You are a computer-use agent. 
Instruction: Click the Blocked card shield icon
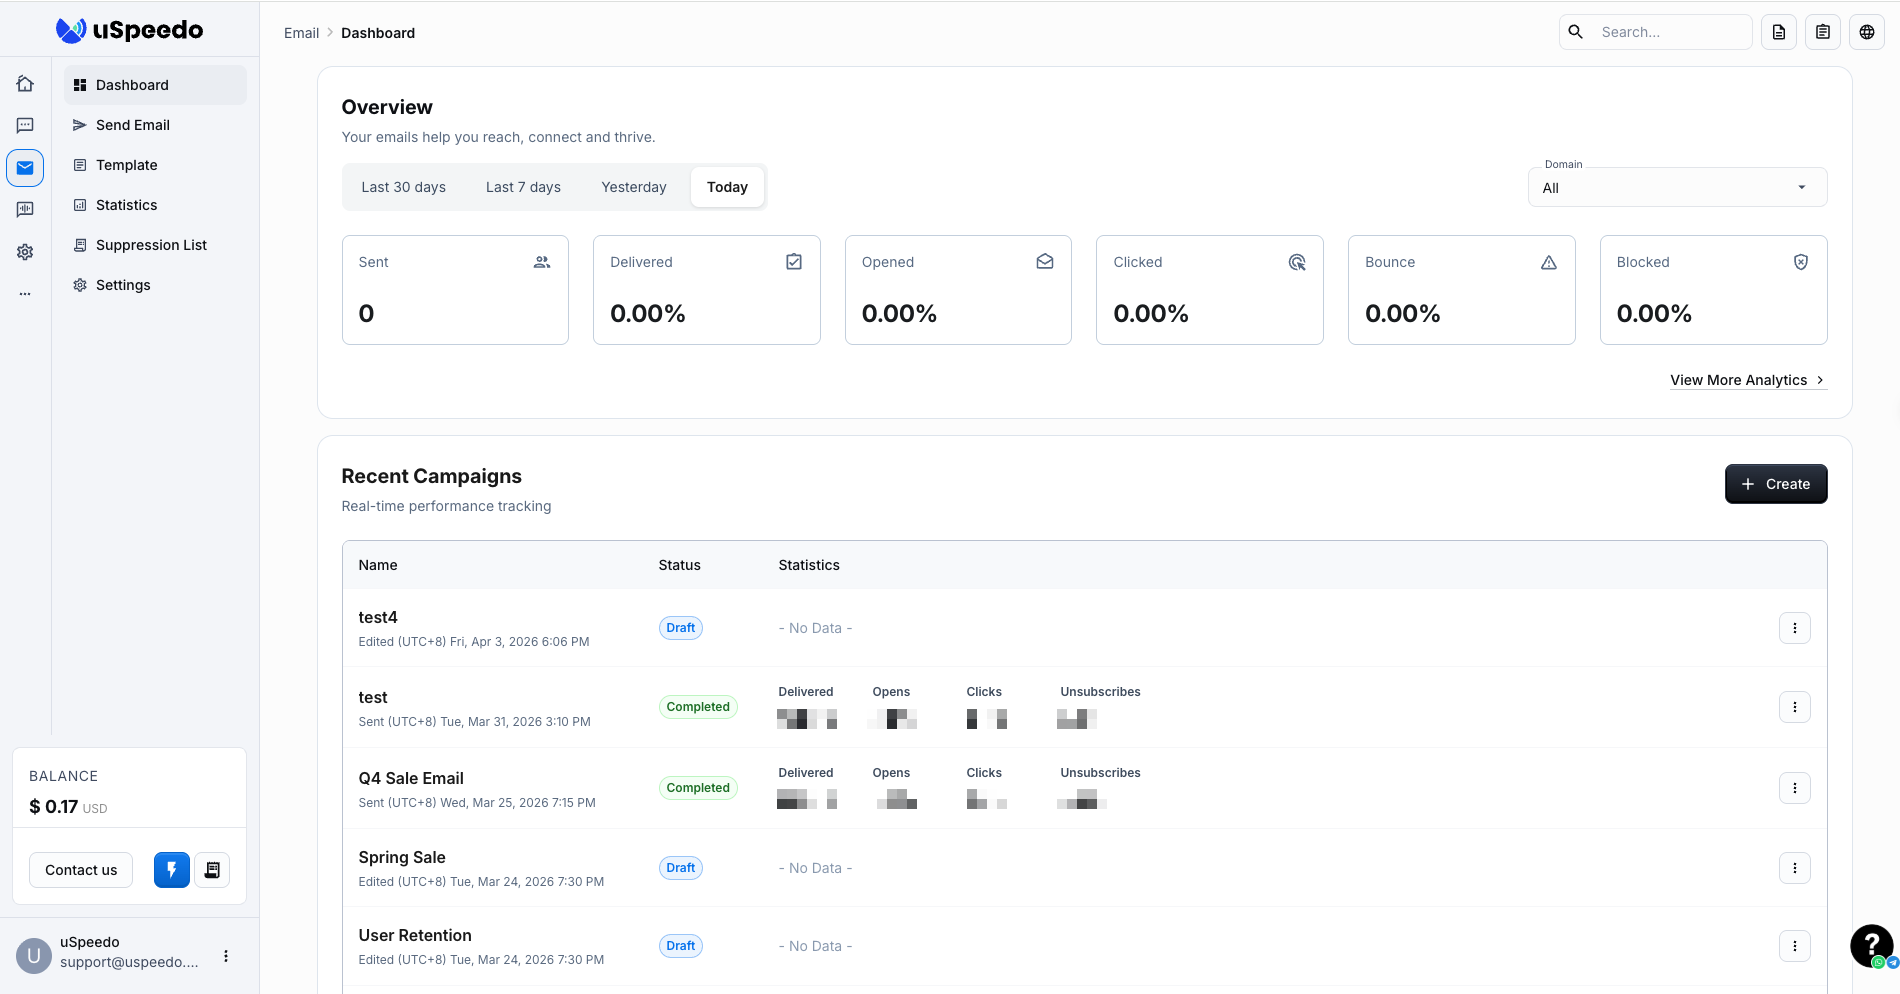point(1801,262)
